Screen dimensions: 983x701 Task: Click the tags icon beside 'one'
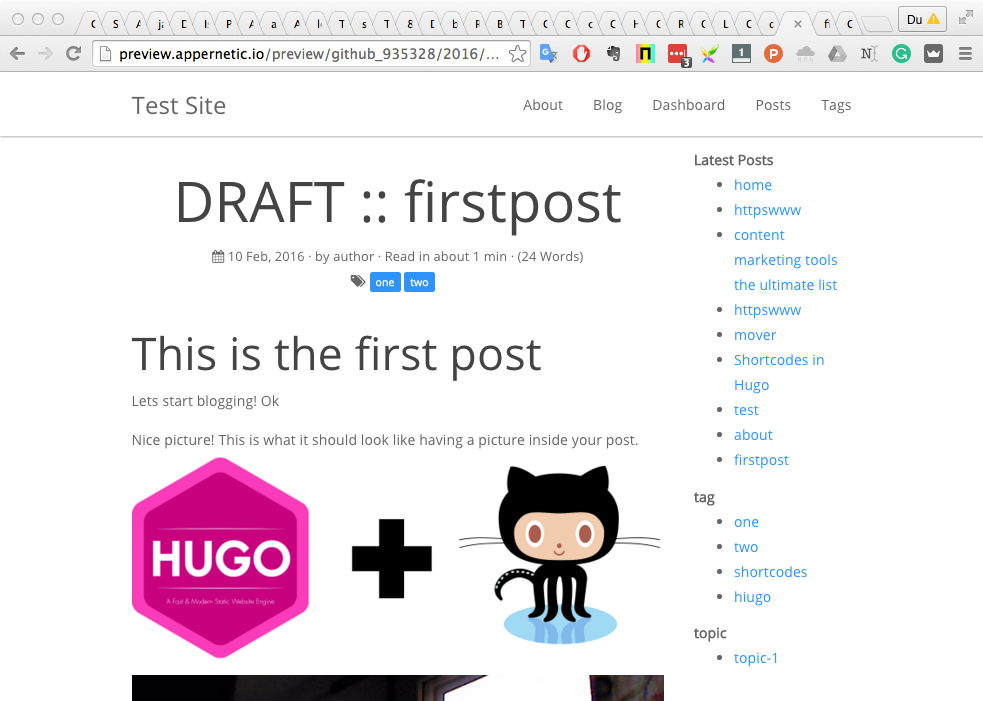point(357,282)
